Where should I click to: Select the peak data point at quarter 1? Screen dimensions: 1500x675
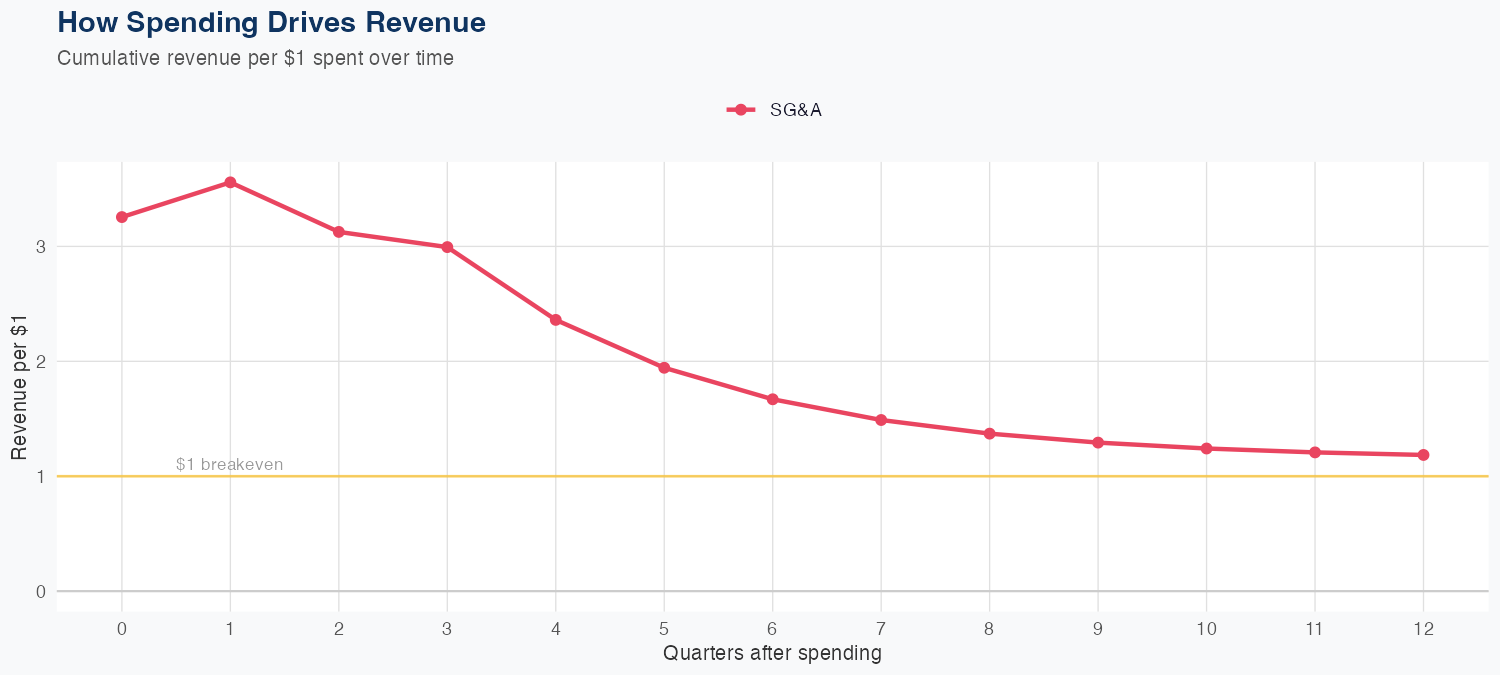230,182
